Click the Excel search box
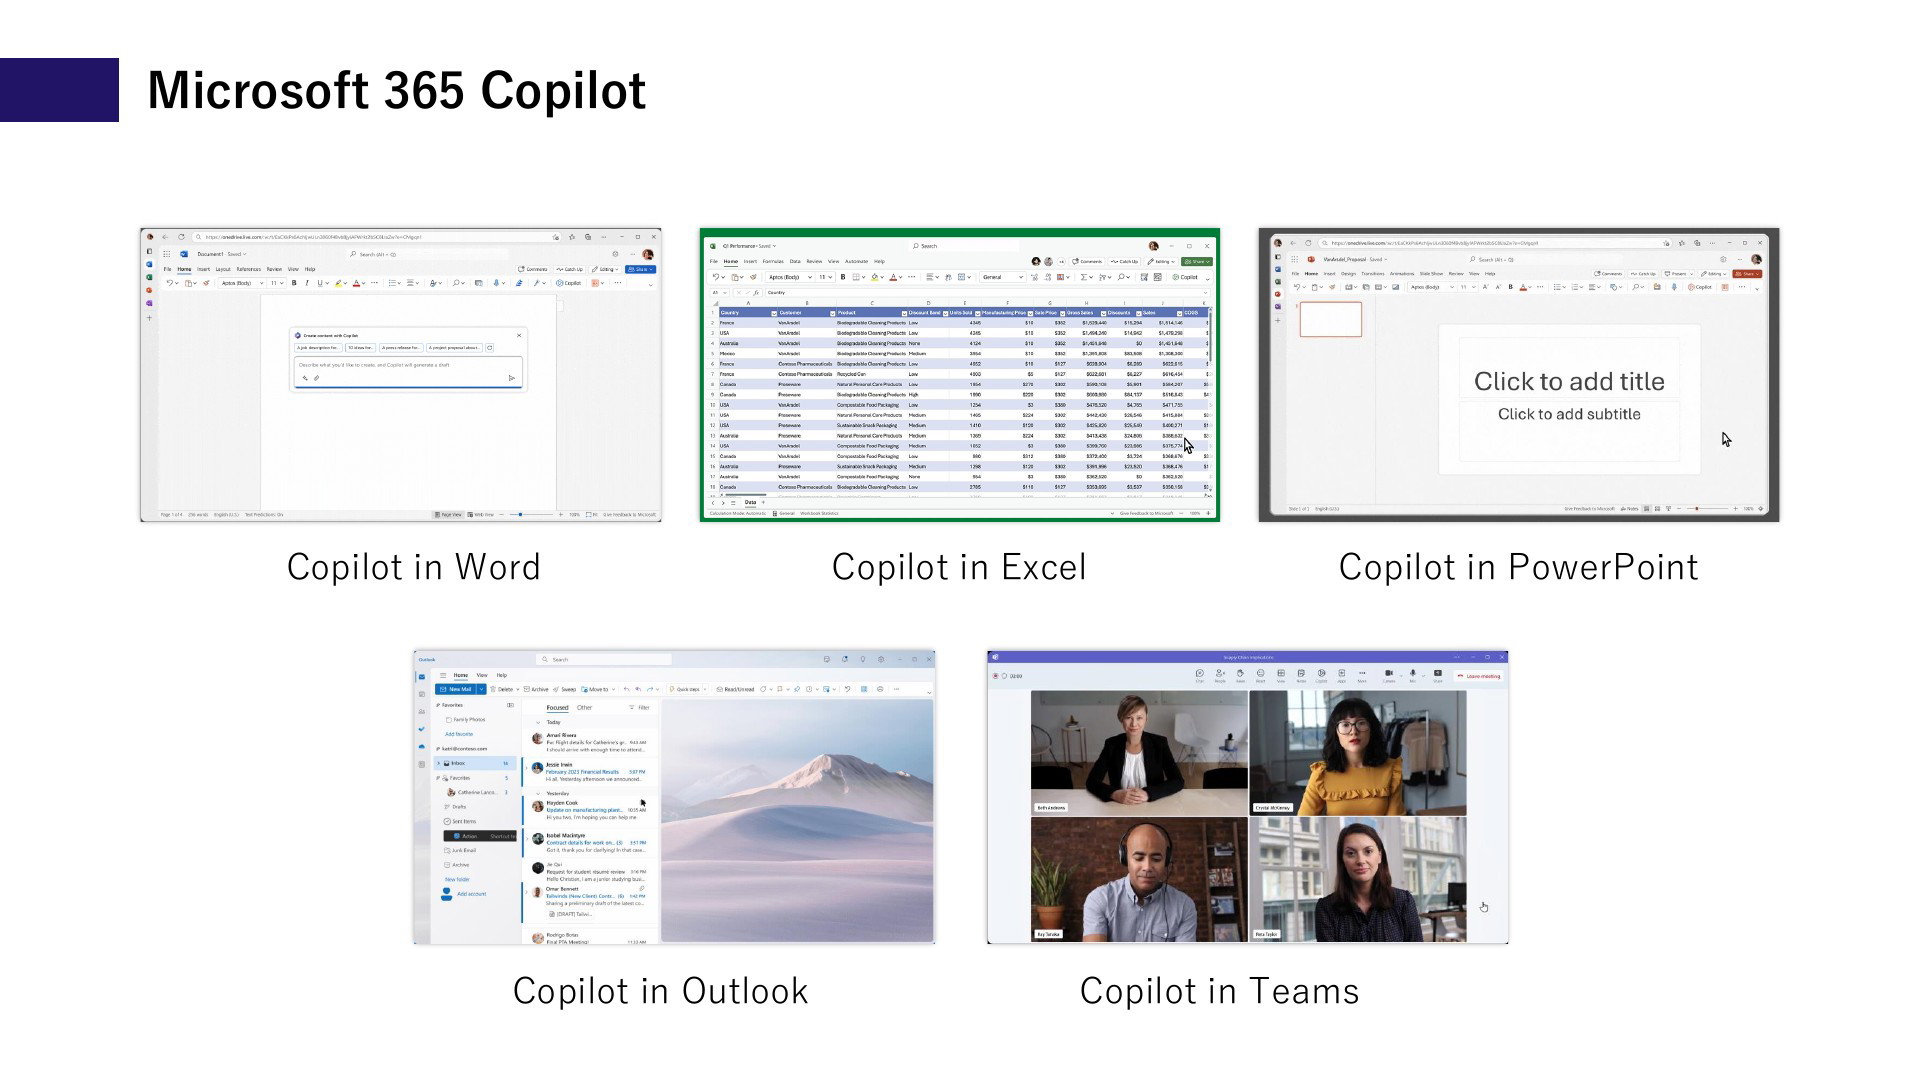 [x=965, y=246]
